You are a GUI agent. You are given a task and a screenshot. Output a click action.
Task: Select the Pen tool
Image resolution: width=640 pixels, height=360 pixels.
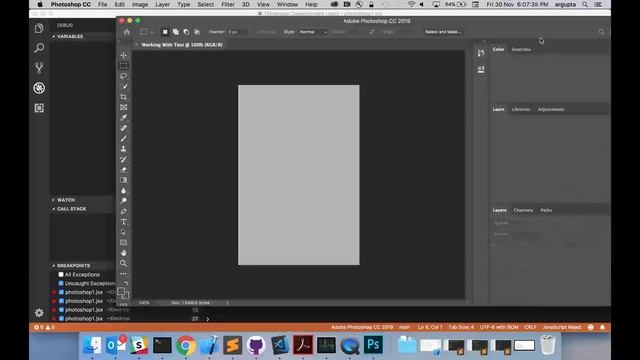tap(123, 211)
